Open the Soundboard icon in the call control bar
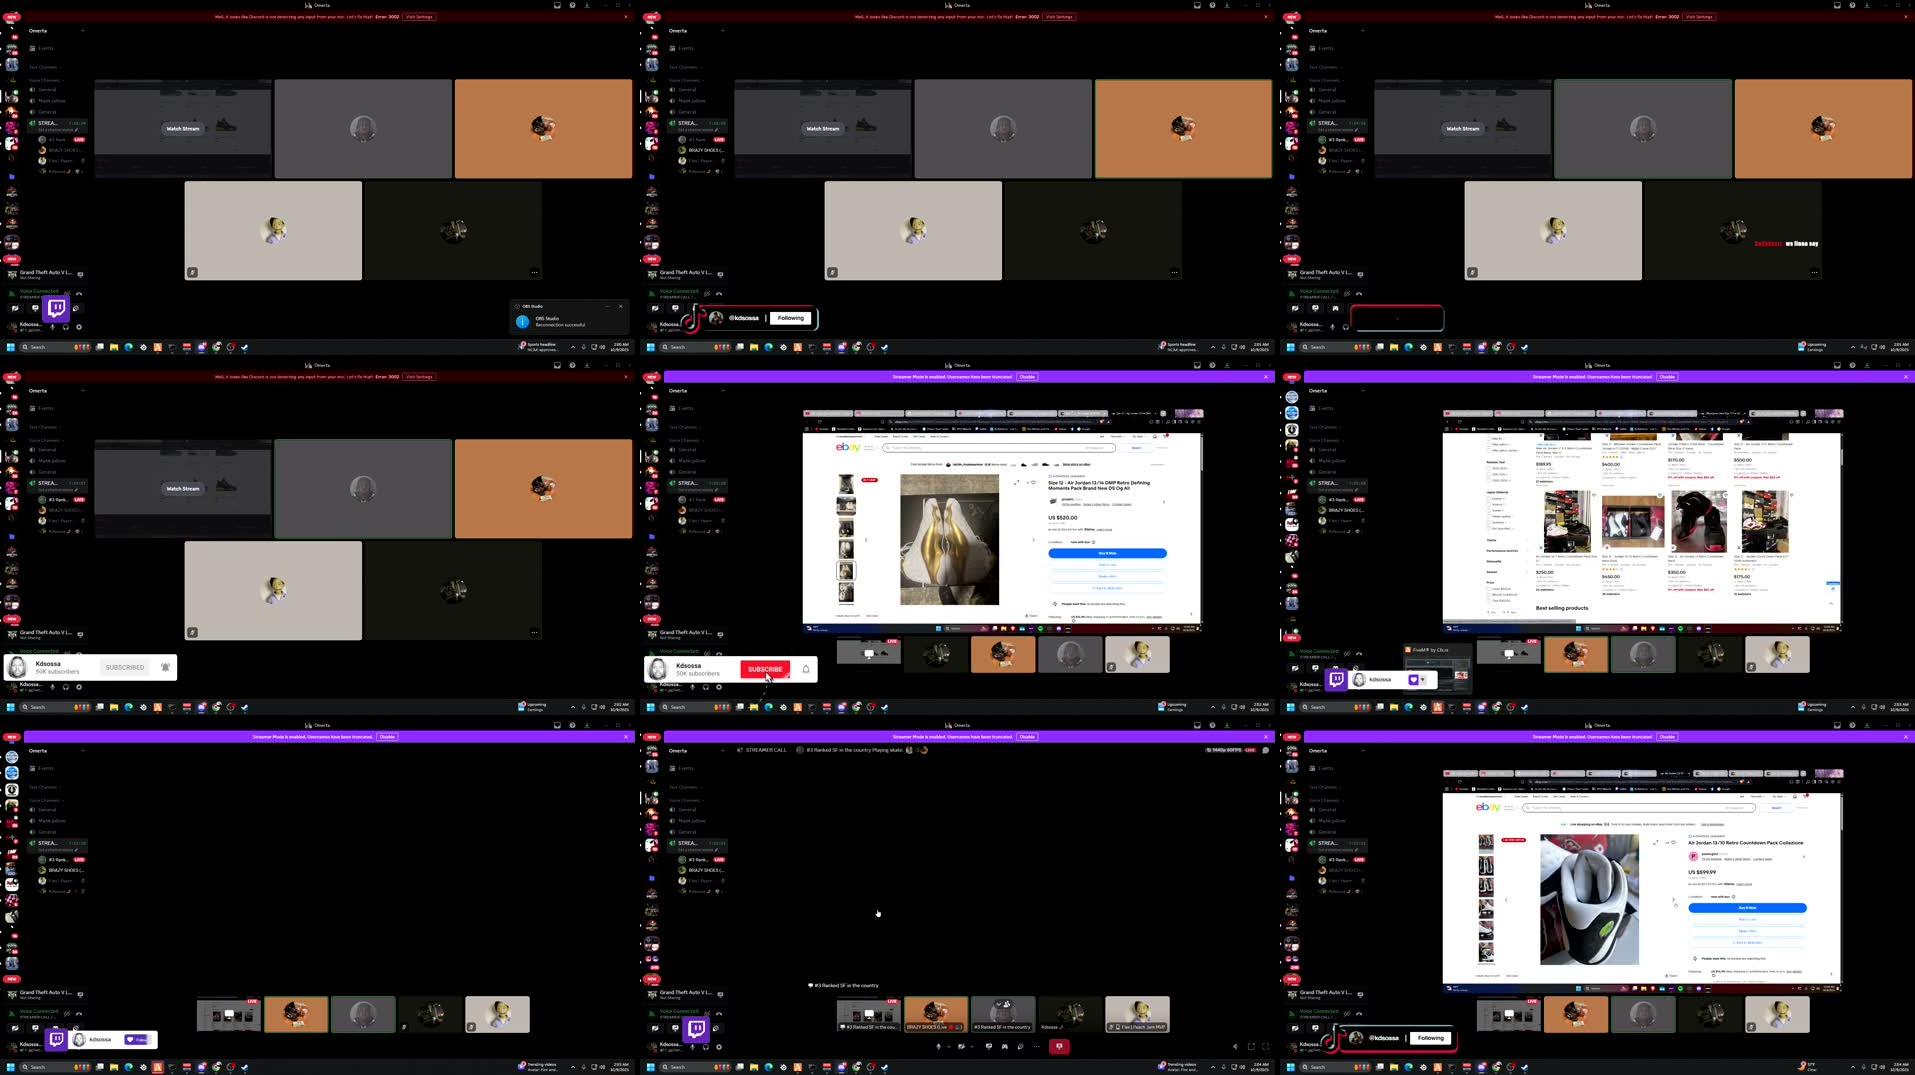 1021,1046
